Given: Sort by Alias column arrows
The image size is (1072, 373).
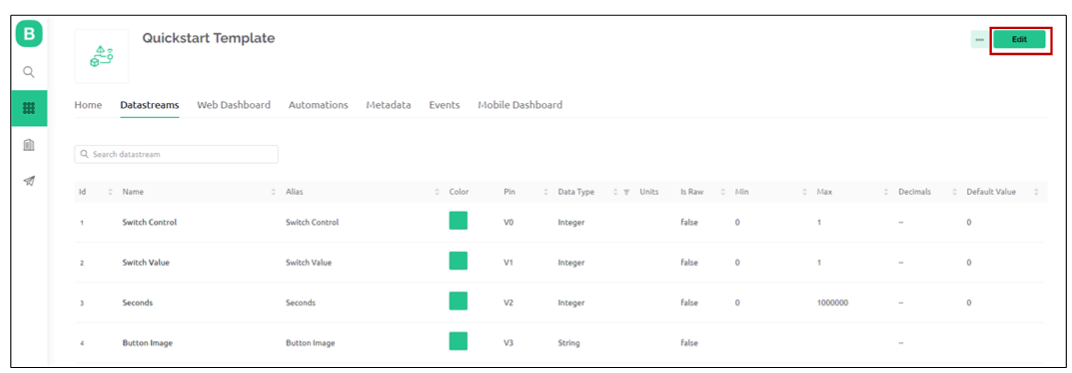Looking at the screenshot, I should 437,193.
